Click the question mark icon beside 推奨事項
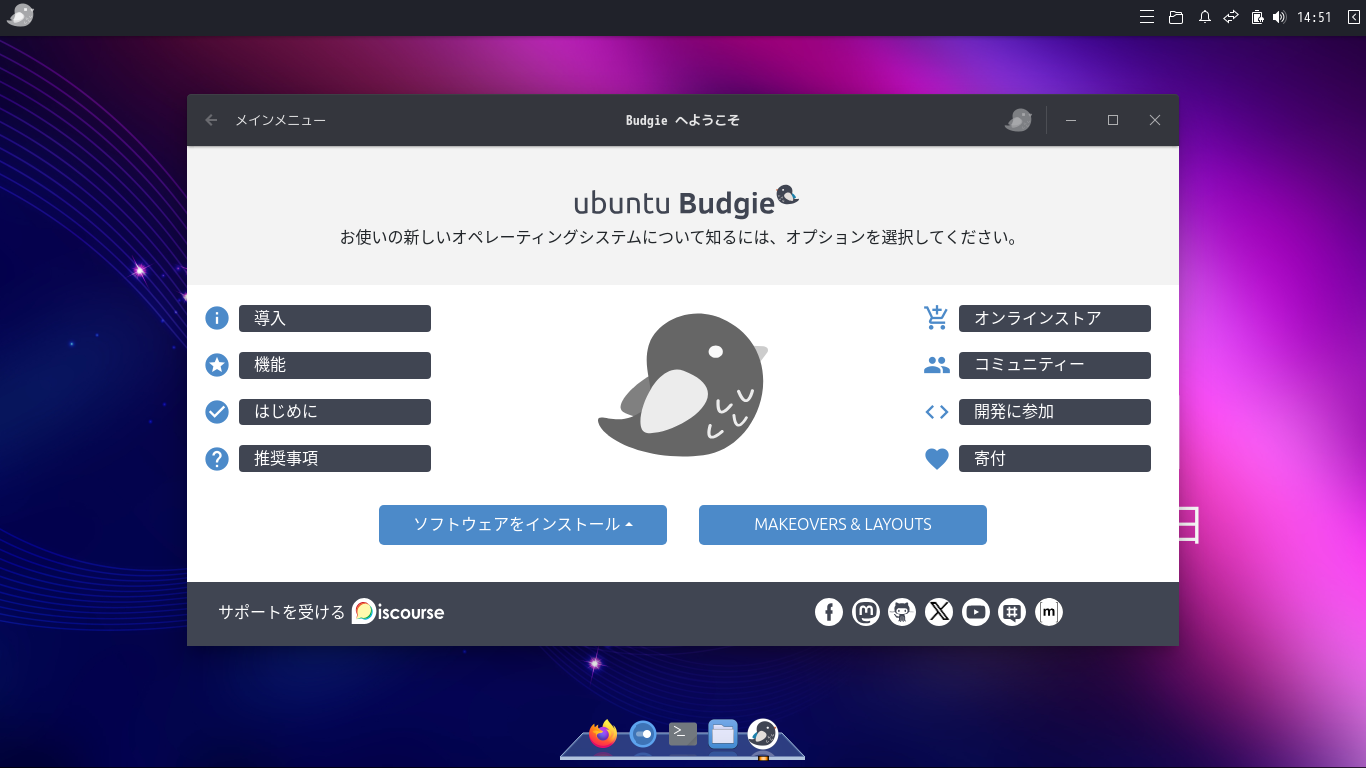The height and width of the screenshot is (768, 1366). (x=217, y=458)
